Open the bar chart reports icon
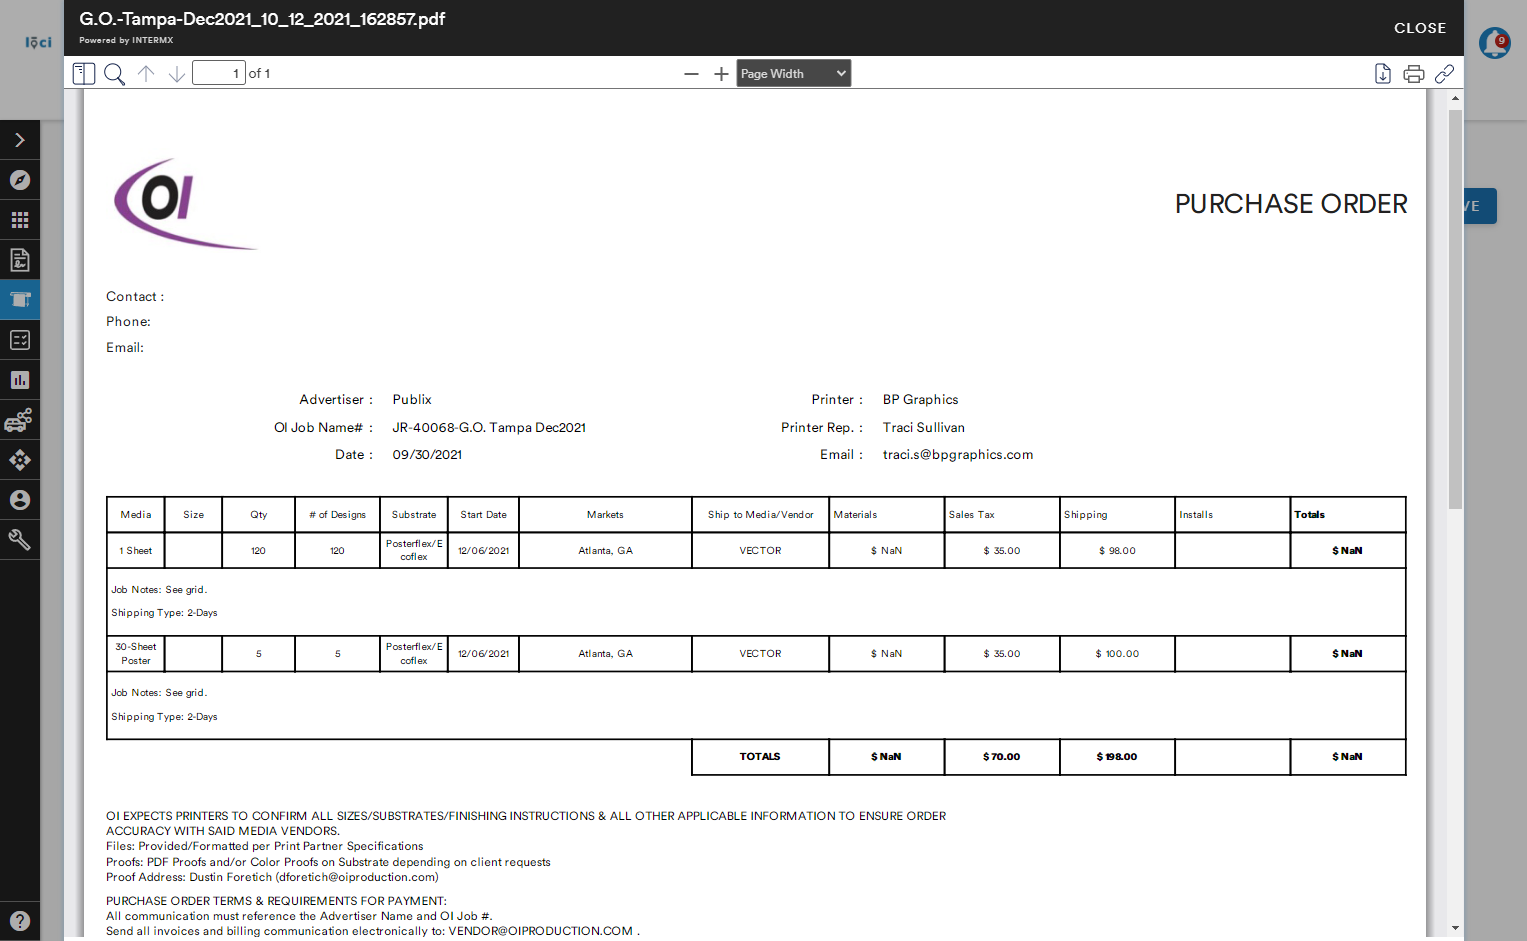This screenshot has width=1527, height=941. (x=20, y=380)
